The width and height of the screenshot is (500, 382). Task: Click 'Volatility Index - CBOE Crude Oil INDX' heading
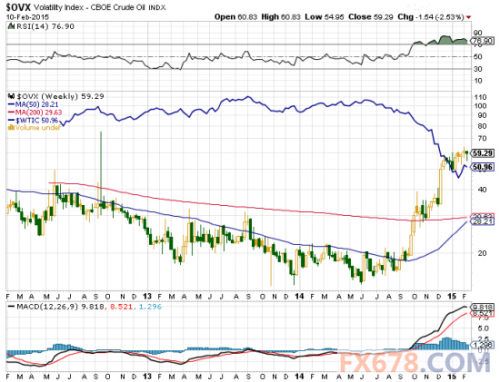(100, 7)
